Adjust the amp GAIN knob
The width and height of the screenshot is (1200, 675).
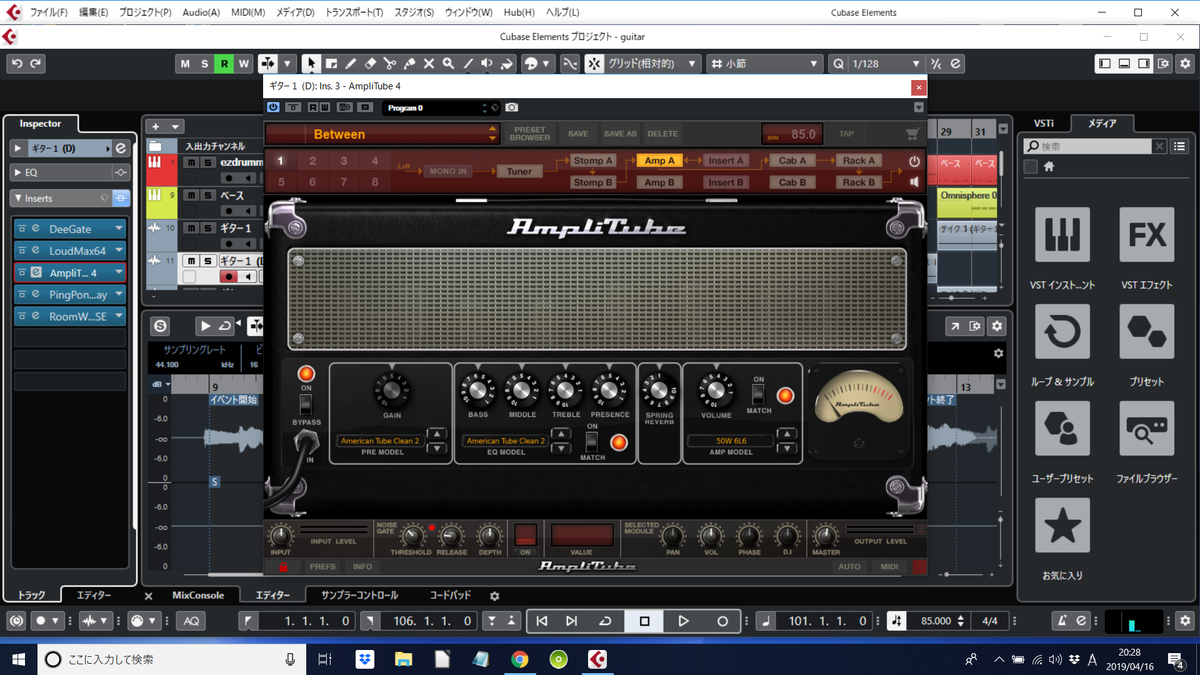coord(391,388)
